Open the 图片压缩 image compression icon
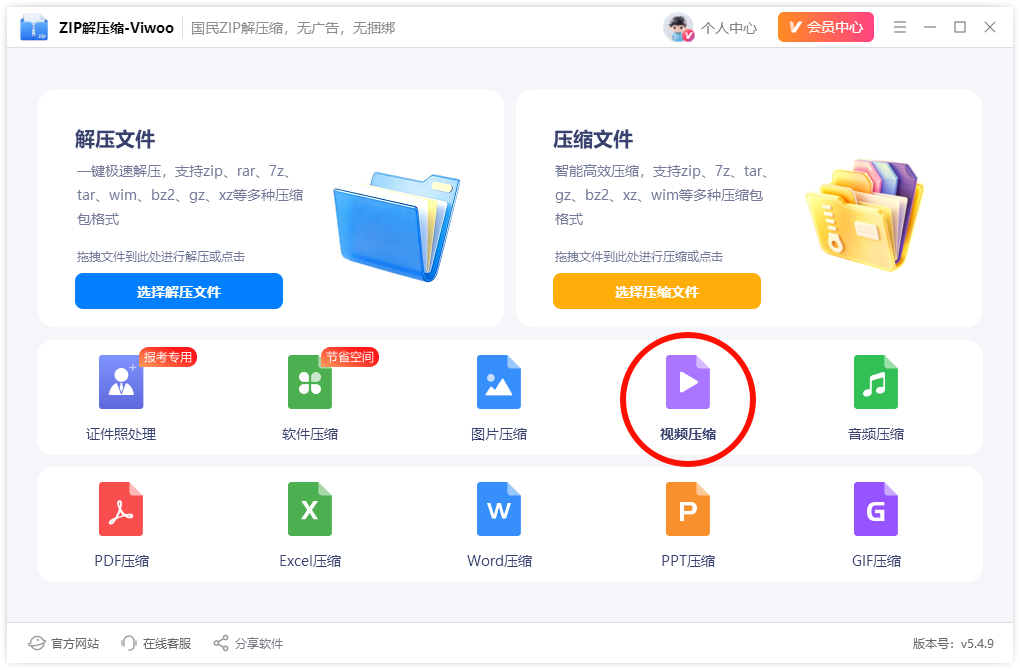1020x670 pixels. (499, 382)
